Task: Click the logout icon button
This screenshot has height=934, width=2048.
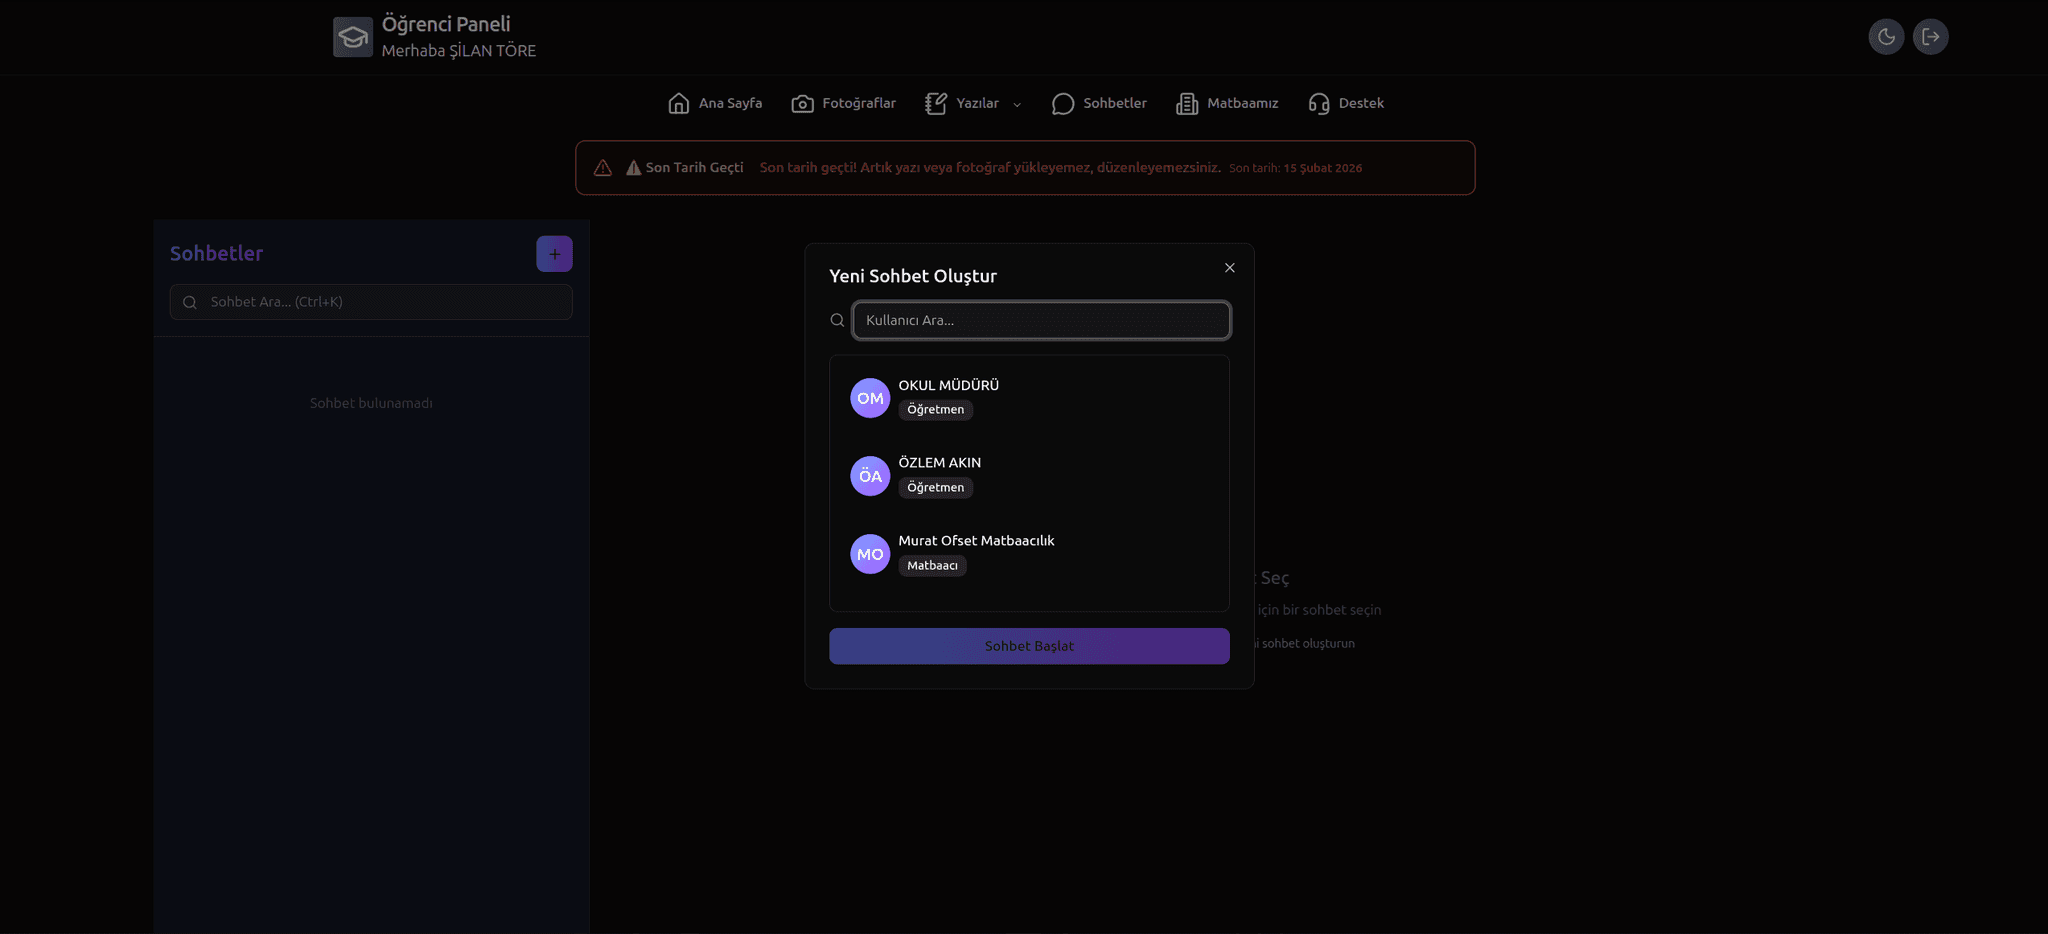Action: coord(1930,37)
